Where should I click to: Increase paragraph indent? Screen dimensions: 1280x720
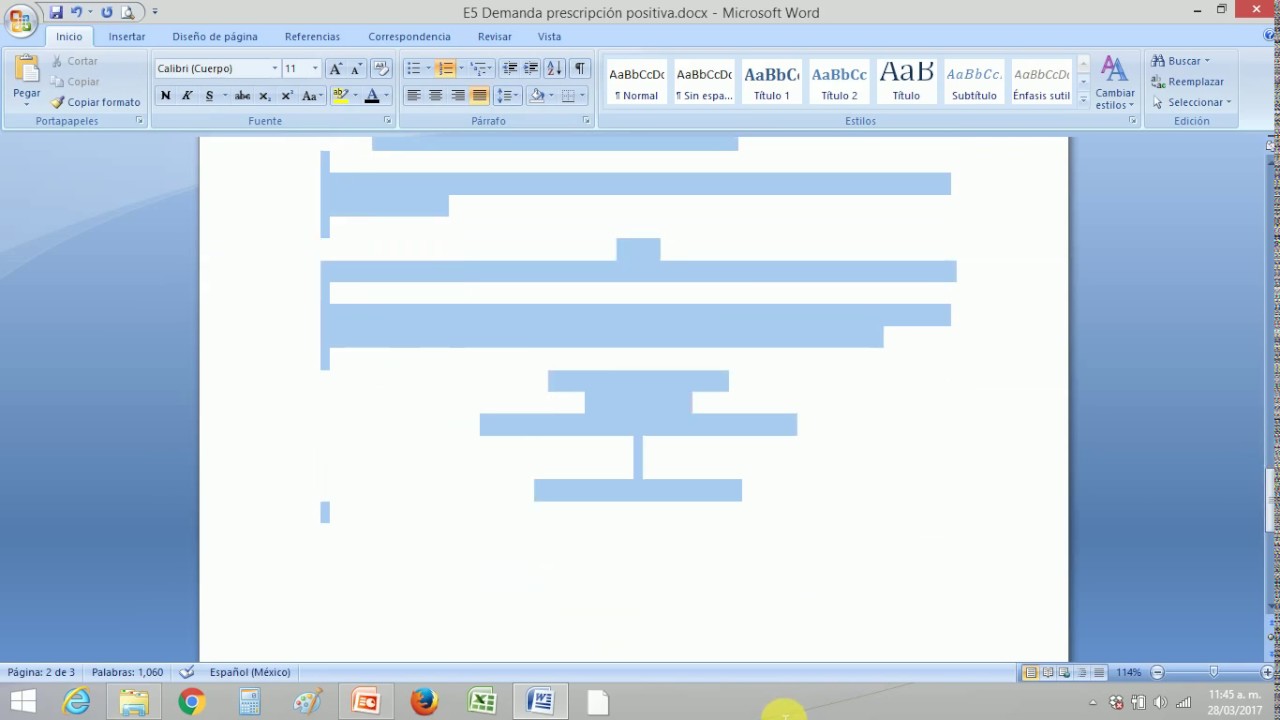click(531, 68)
